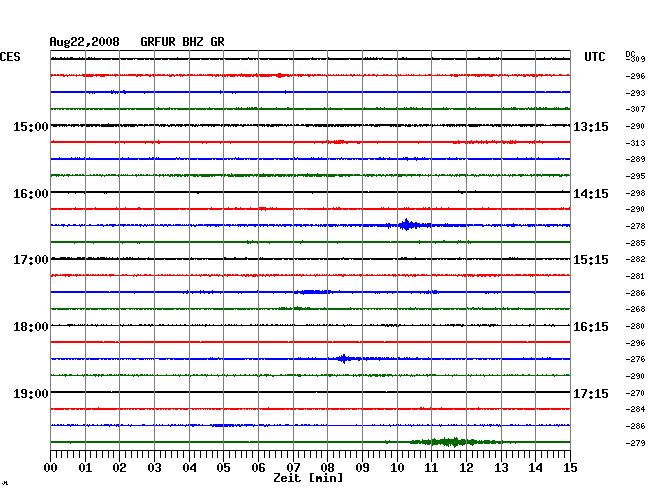This screenshot has width=650, height=494.
Task: Click the 17:00 local time label
Action: pos(31,260)
